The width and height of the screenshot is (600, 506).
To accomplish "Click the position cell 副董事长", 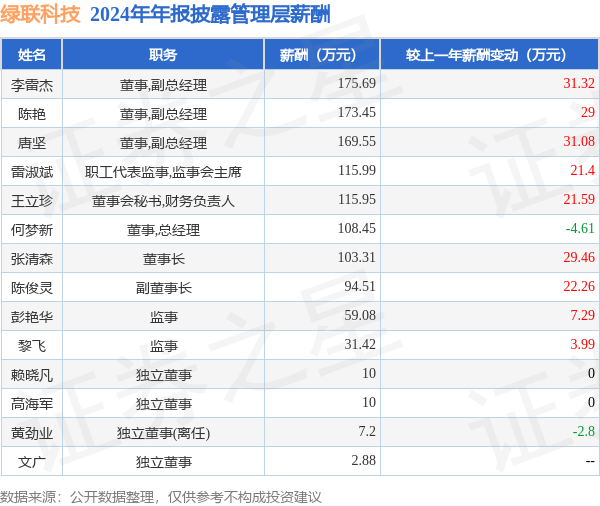I will pyautogui.click(x=163, y=288).
